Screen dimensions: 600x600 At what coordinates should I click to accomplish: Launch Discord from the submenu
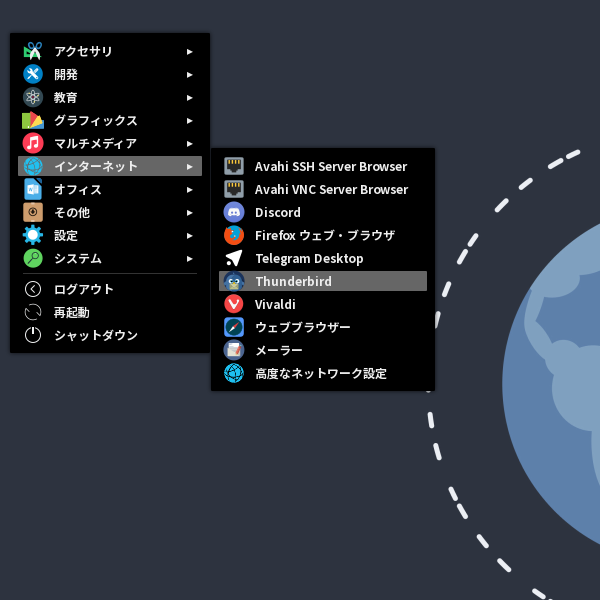coord(323,212)
